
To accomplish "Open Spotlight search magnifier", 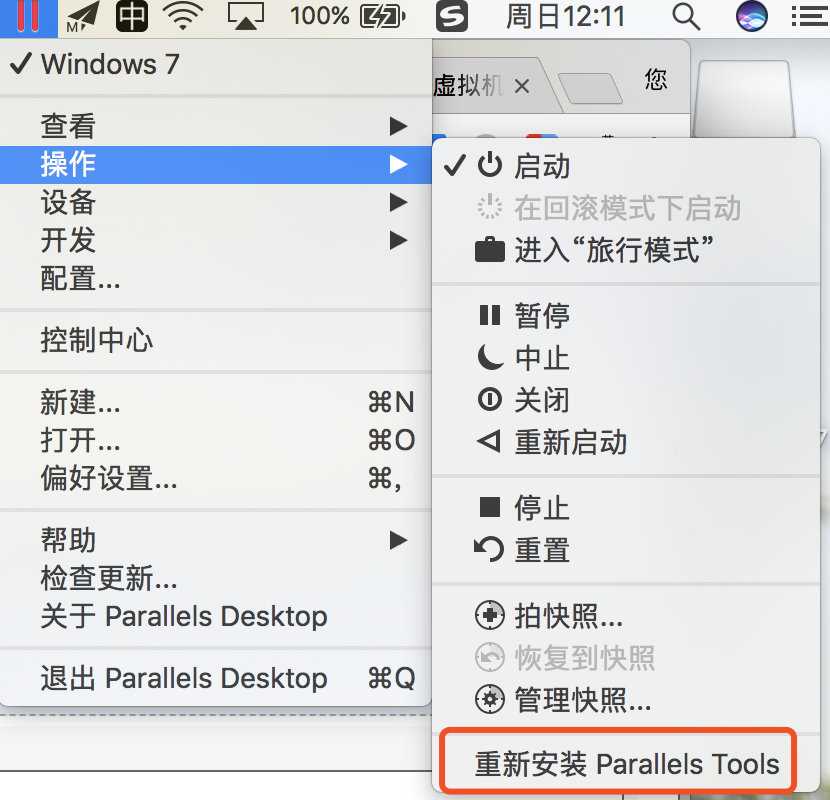I will tap(686, 16).
